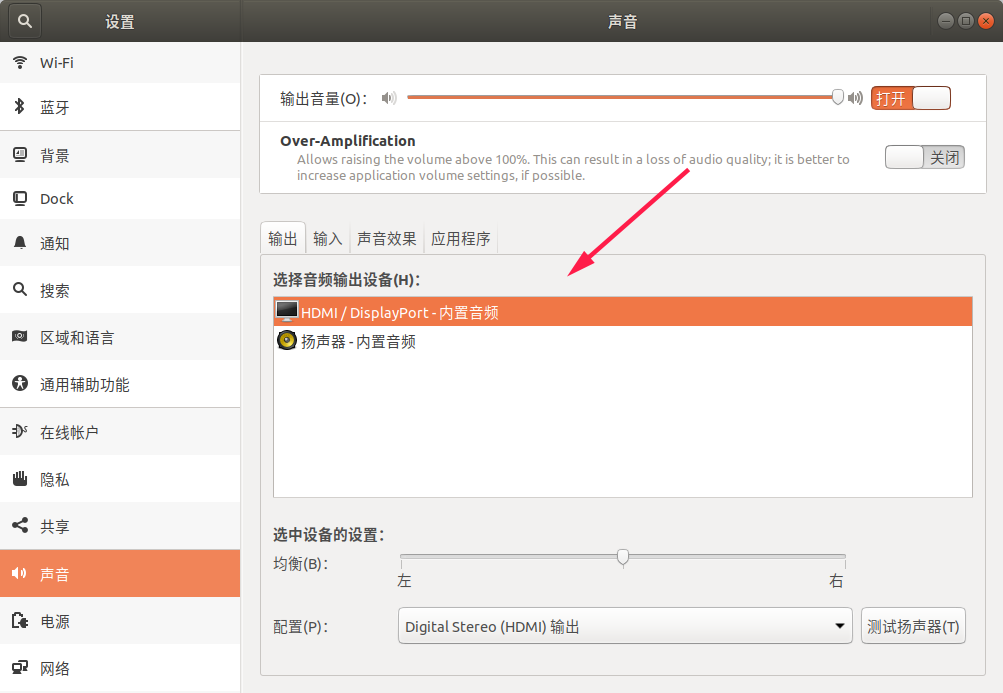The width and height of the screenshot is (1003, 693).
Task: Click the network icon beside 网络
Action: 20,667
